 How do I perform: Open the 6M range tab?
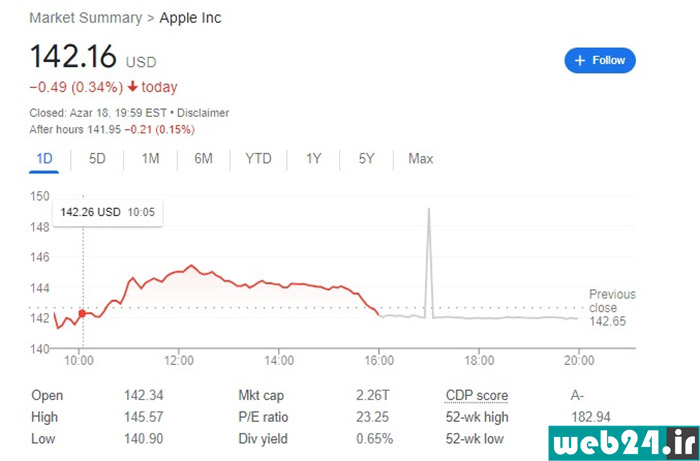click(x=204, y=159)
